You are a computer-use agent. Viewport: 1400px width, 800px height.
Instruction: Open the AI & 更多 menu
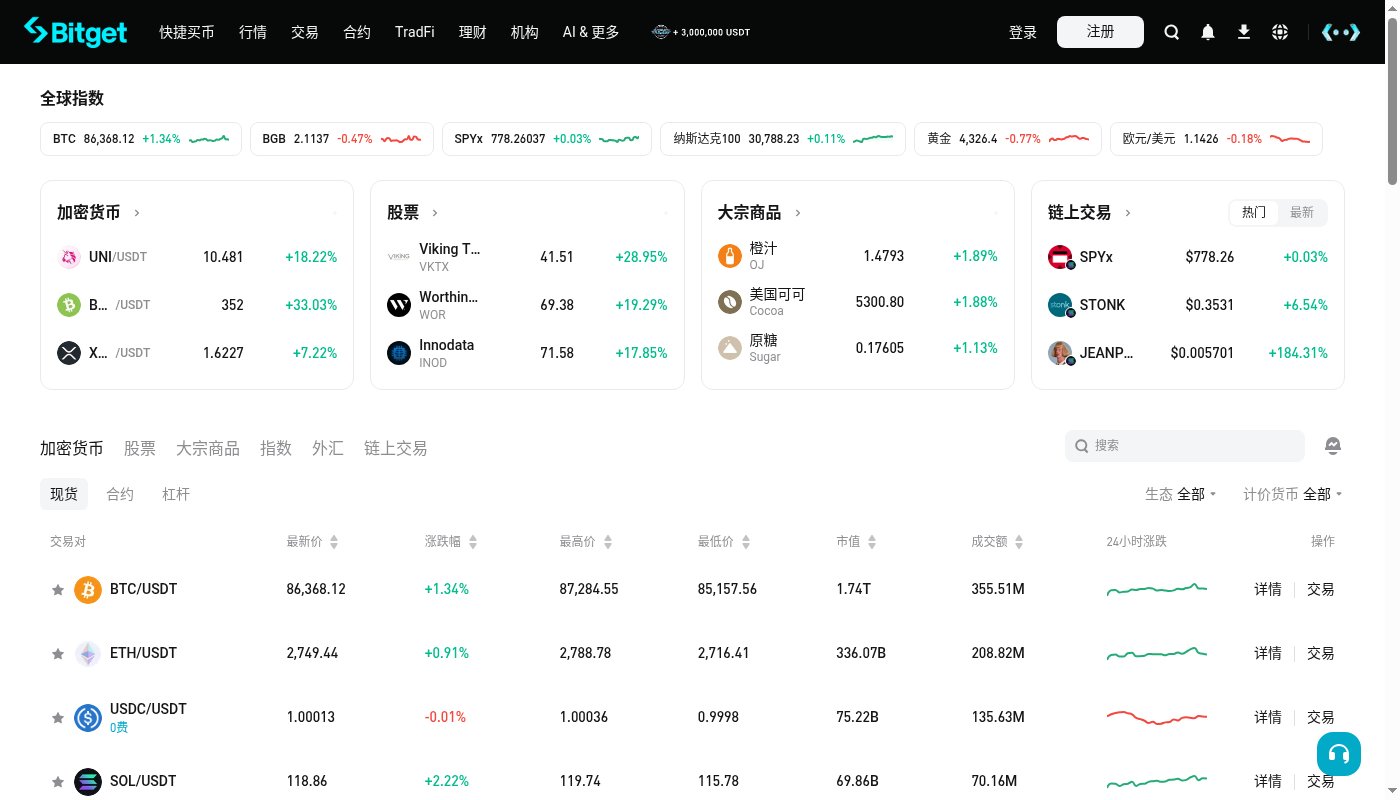point(591,32)
